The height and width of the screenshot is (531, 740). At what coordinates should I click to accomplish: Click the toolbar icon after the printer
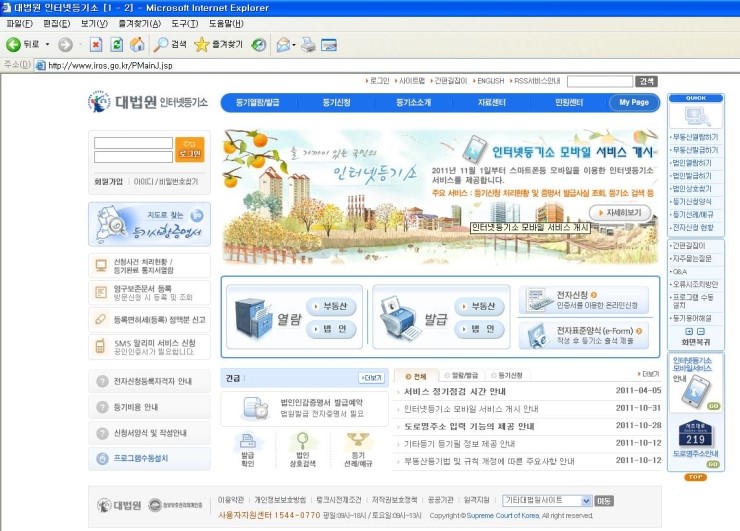[329, 45]
